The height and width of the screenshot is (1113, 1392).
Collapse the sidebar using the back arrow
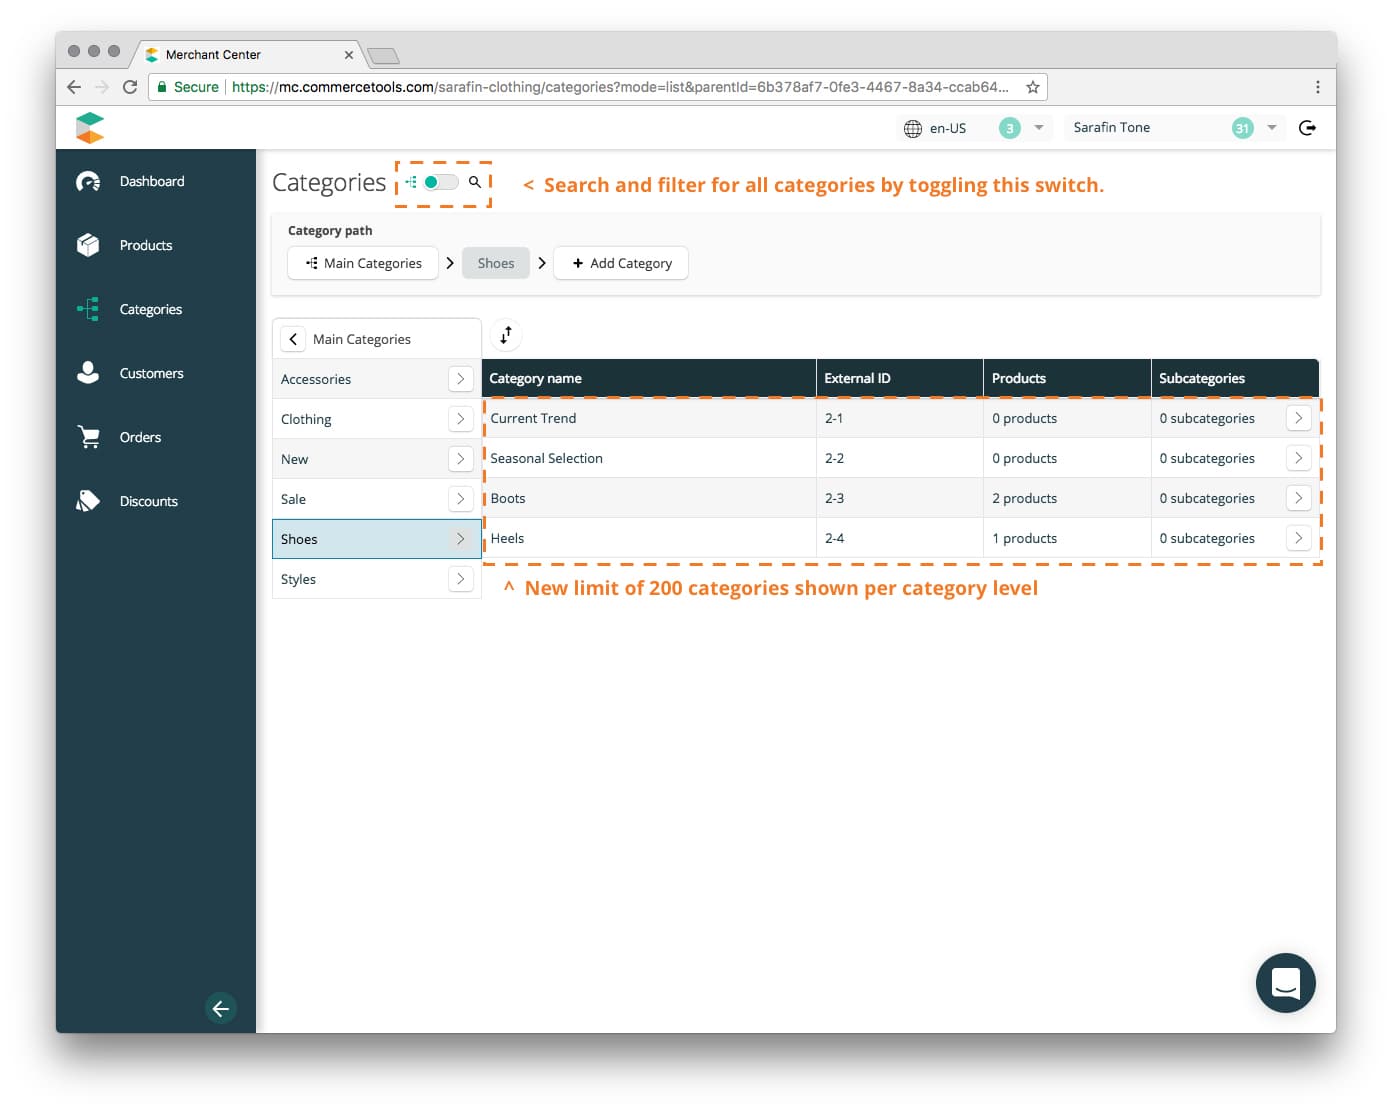(x=221, y=1008)
